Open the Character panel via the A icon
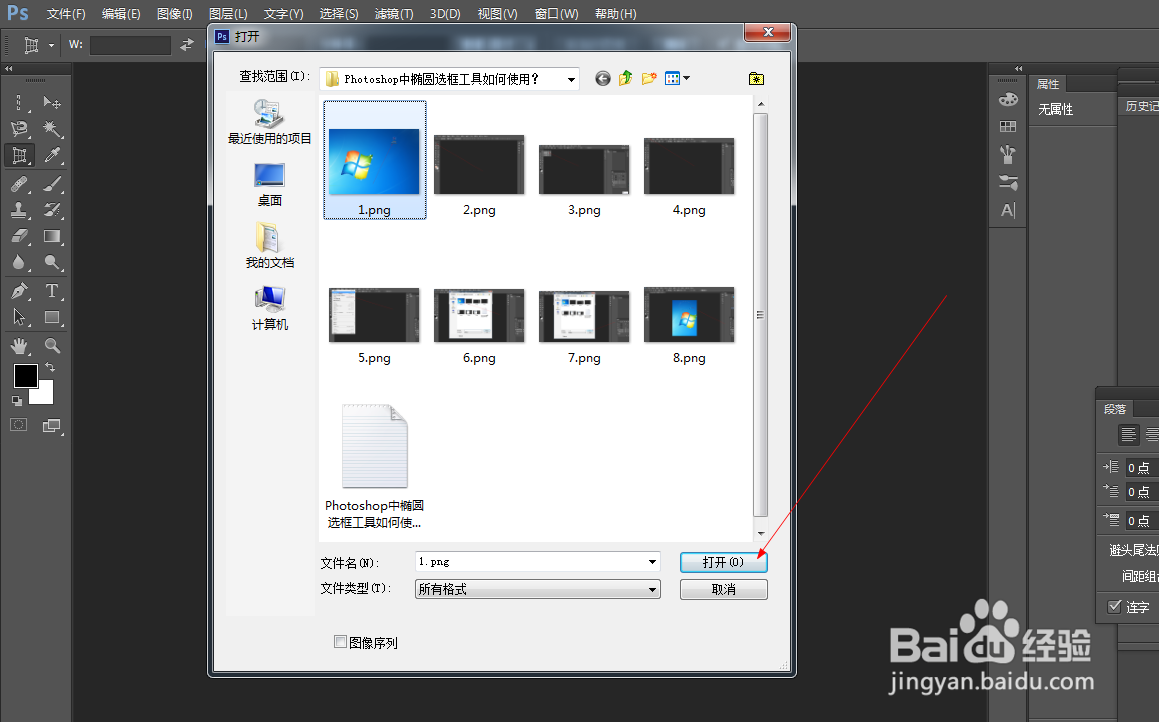 (1009, 209)
